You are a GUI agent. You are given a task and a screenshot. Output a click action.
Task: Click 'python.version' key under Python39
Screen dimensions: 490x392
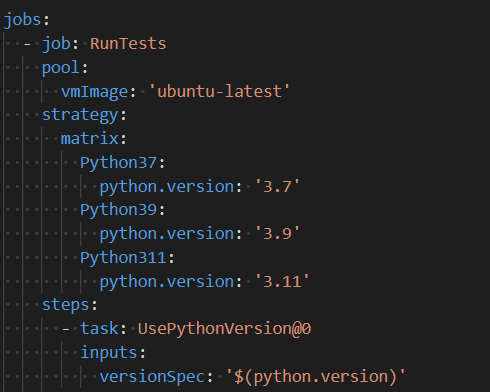click(x=166, y=234)
